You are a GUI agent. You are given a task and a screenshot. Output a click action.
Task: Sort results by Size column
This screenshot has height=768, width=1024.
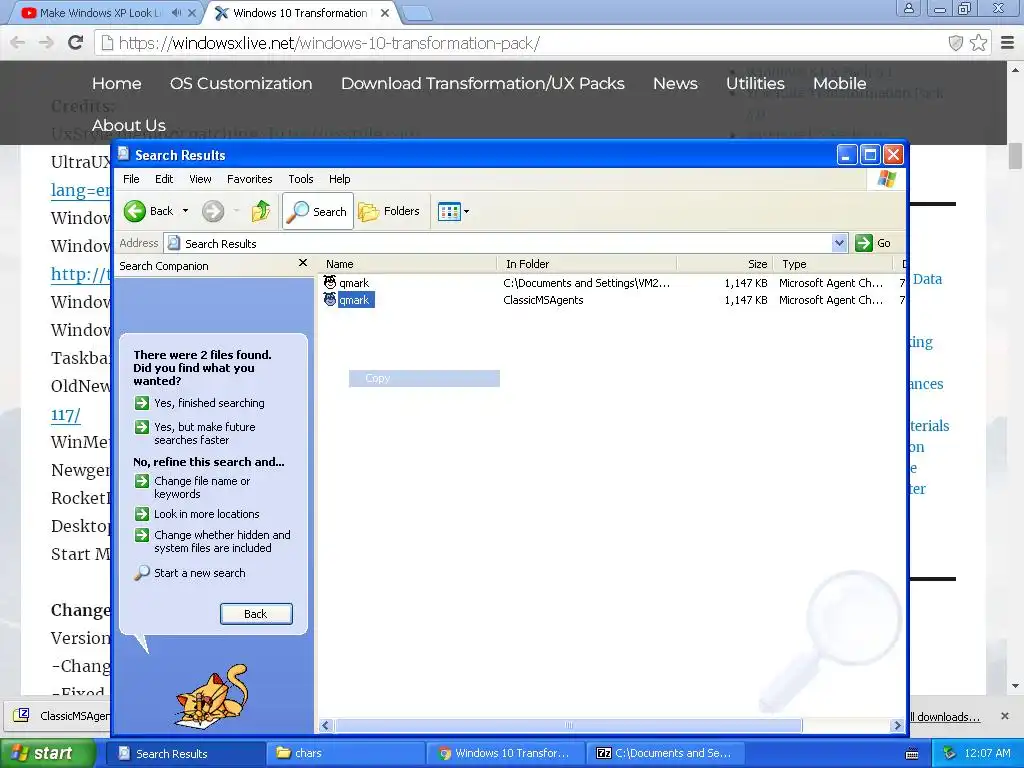(x=724, y=264)
